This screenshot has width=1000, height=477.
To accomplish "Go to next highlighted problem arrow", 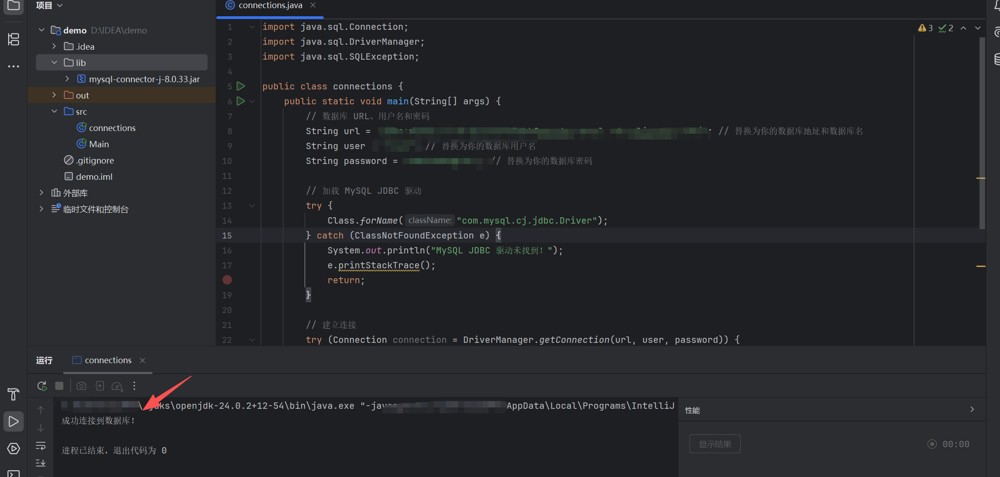I will pos(976,28).
